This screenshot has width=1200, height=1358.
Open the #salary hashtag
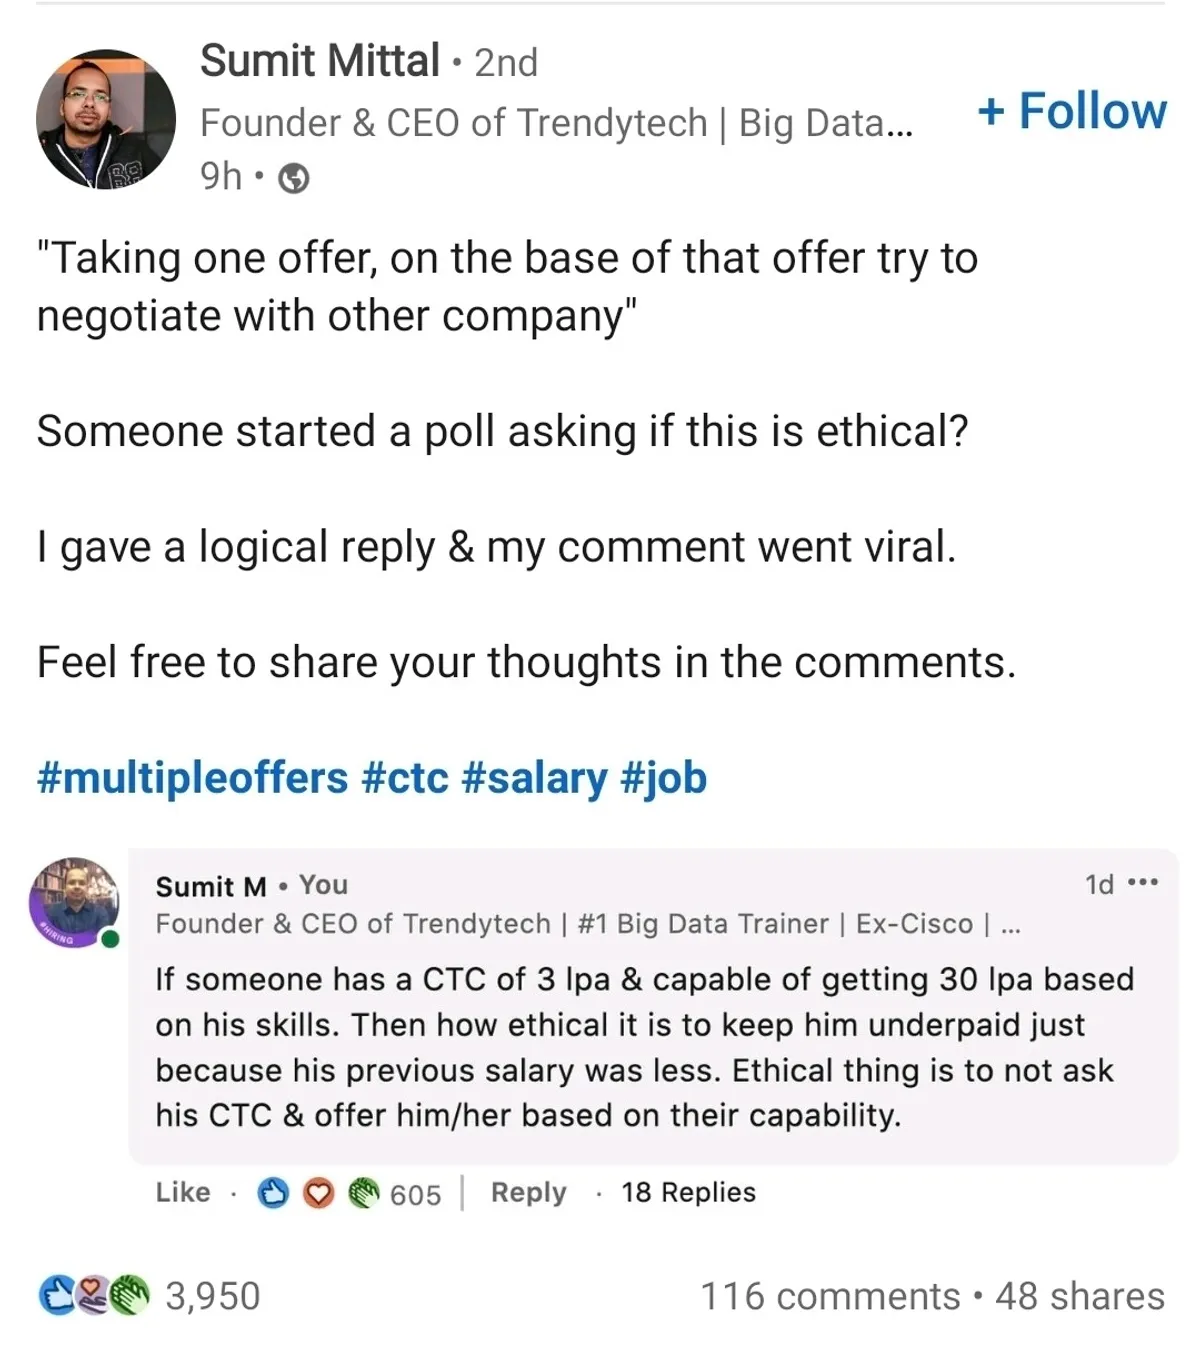click(x=534, y=778)
